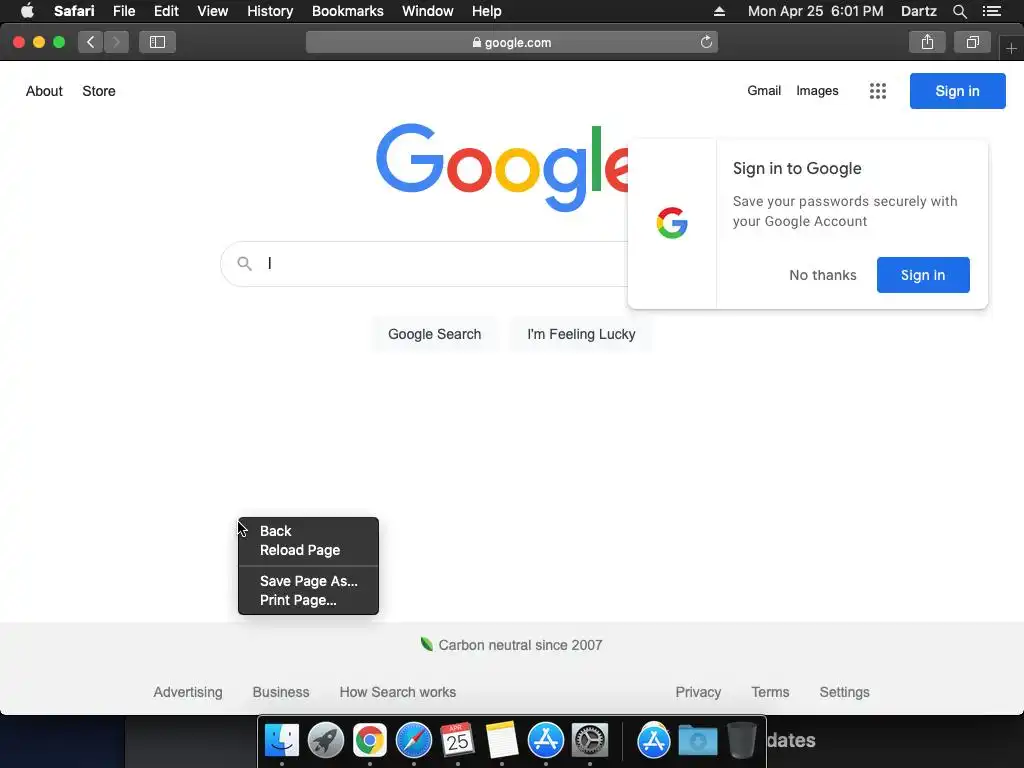1024x768 pixels.
Task: Click Sign in inside the popup
Action: click(923, 275)
